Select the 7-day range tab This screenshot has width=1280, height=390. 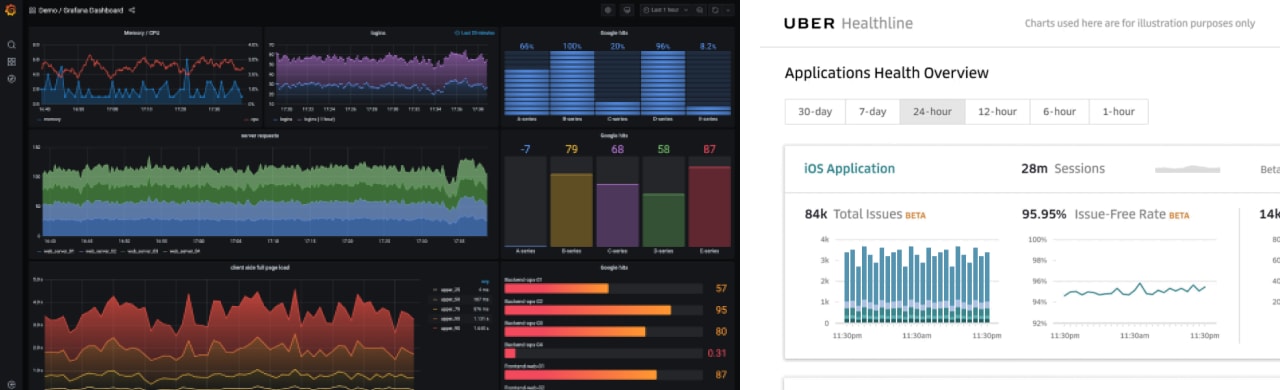(x=873, y=111)
